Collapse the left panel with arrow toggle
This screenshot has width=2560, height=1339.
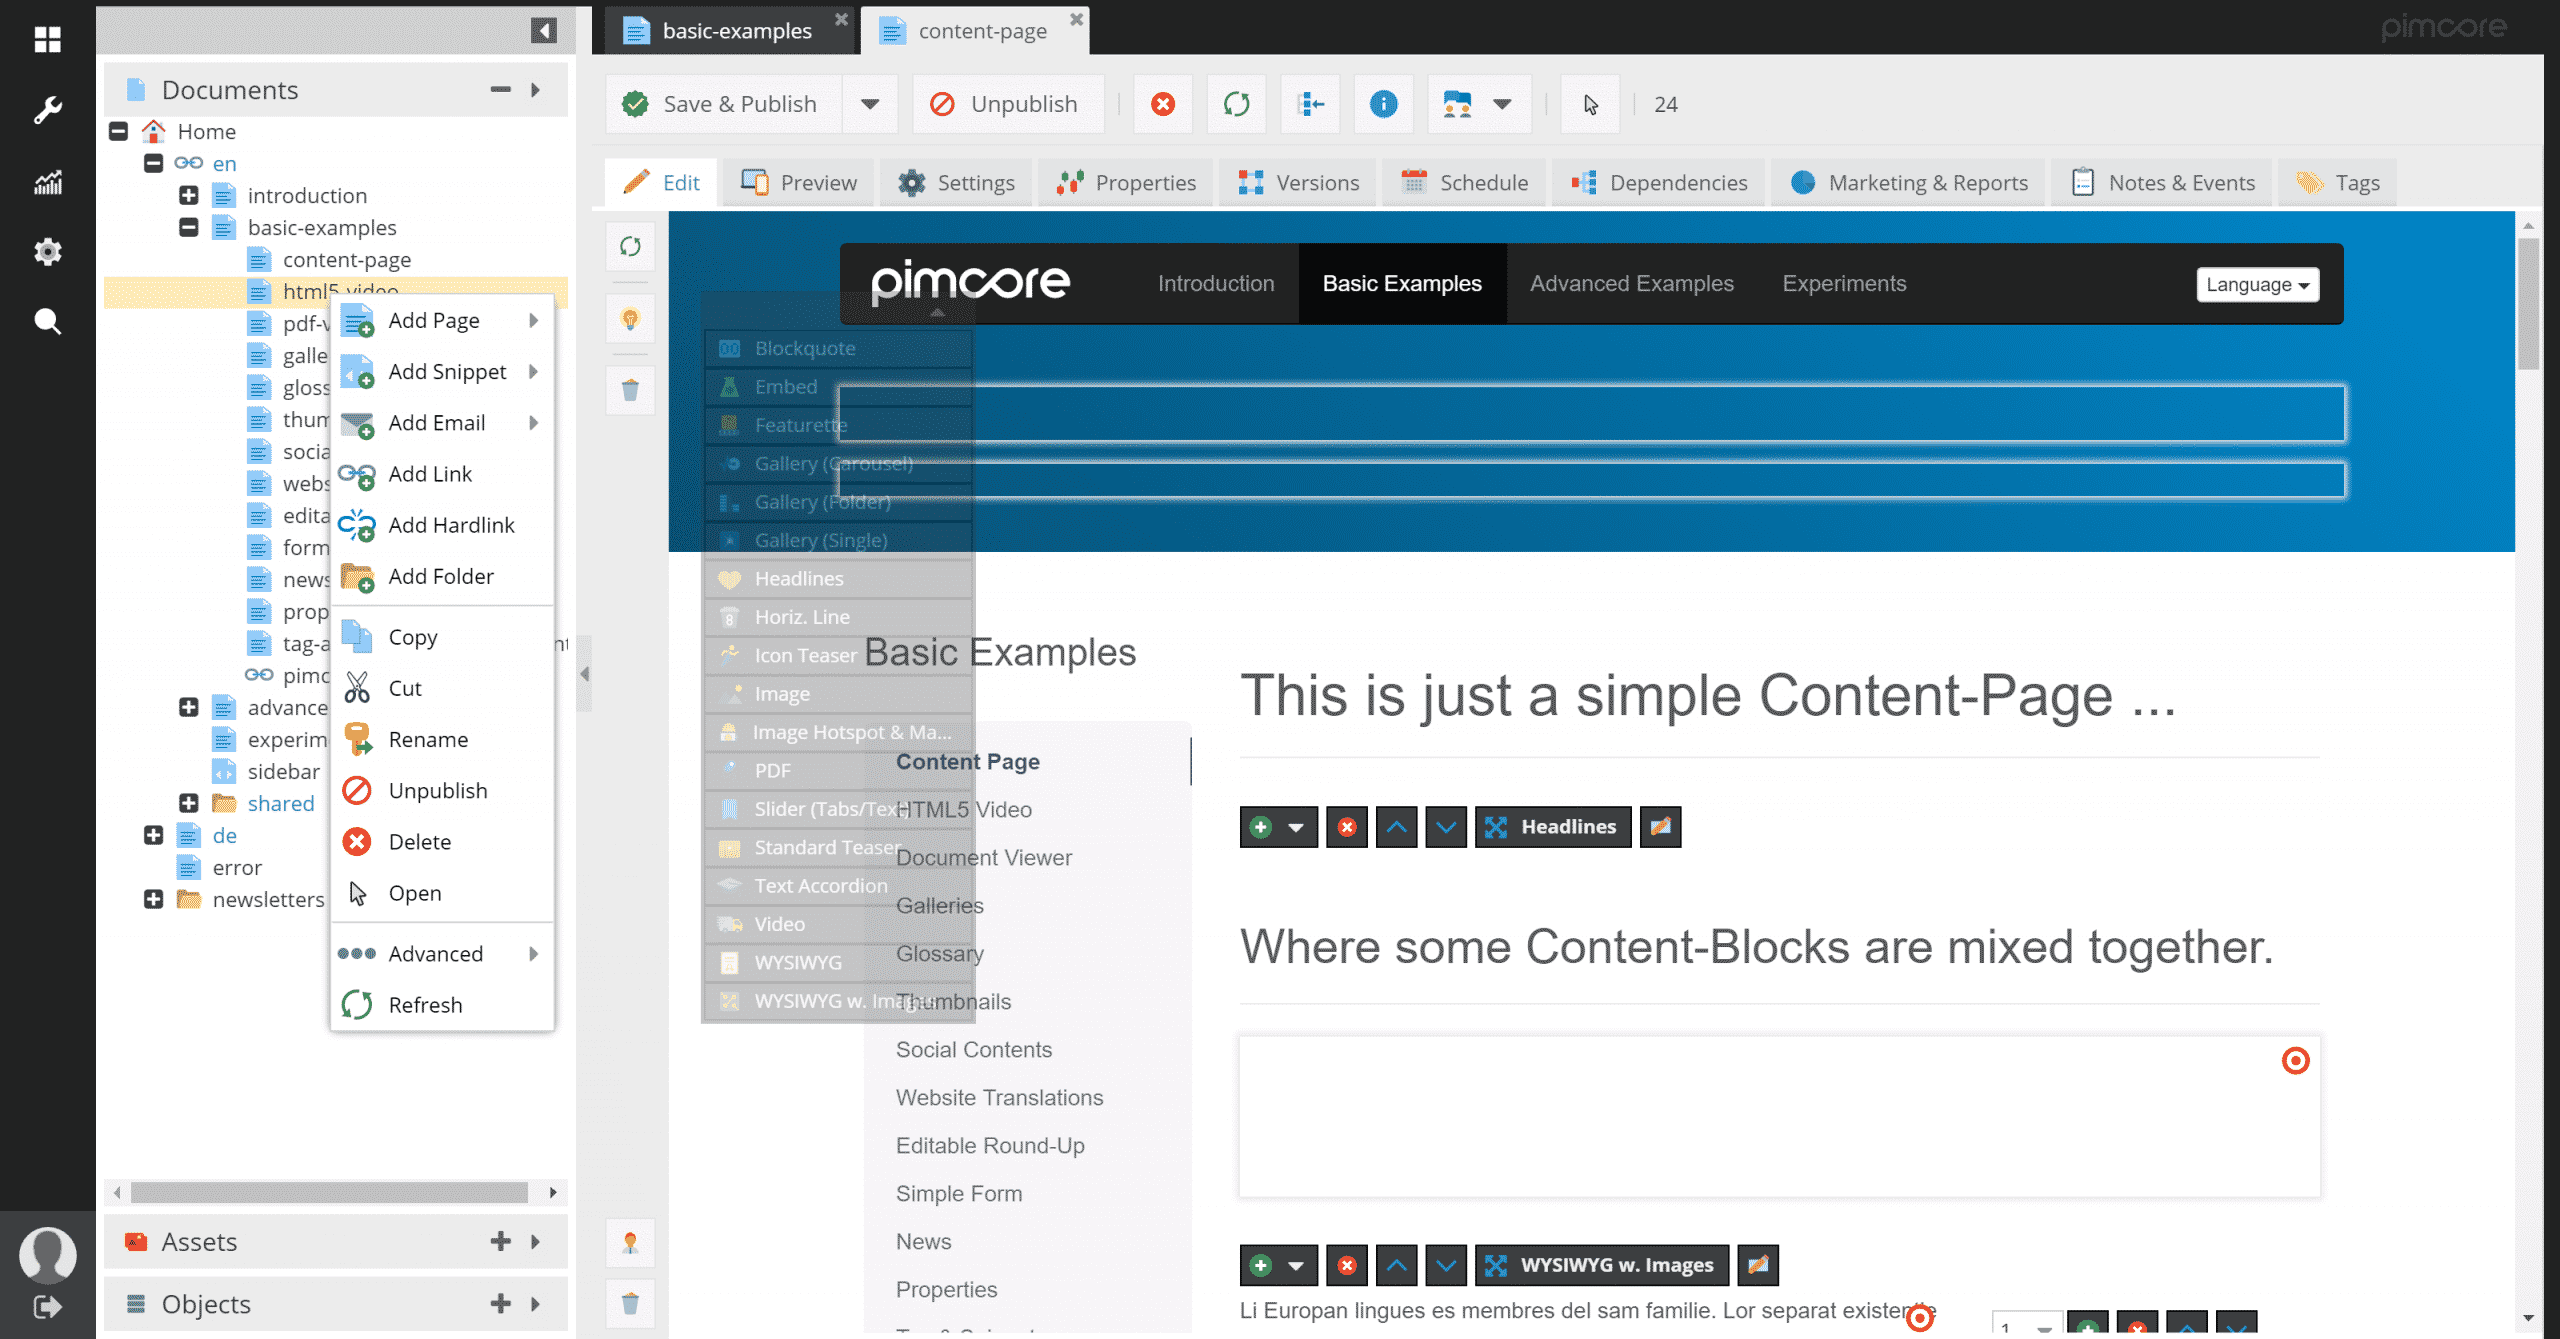[543, 30]
